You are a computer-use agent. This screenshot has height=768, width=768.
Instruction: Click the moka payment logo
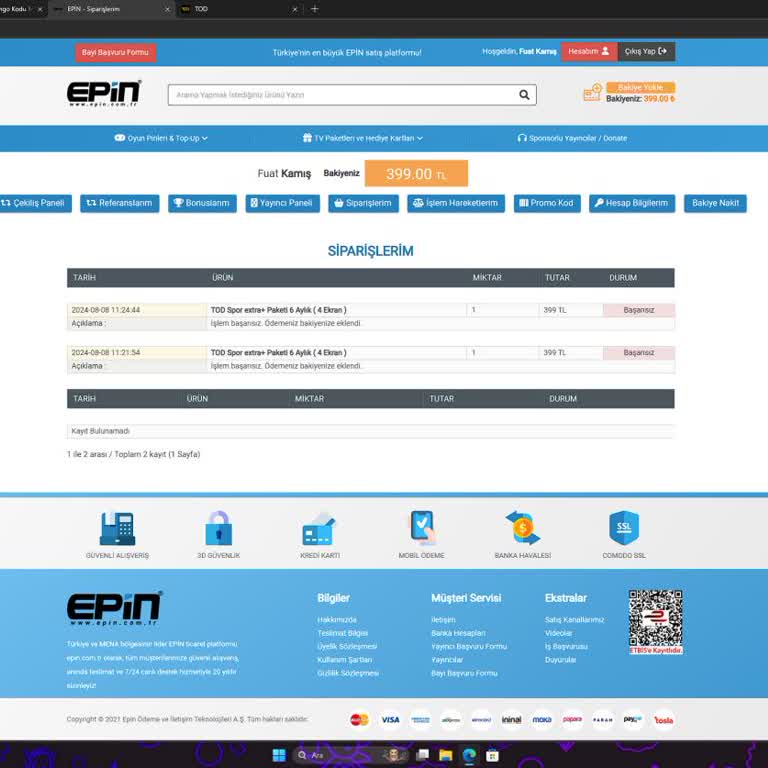(542, 720)
